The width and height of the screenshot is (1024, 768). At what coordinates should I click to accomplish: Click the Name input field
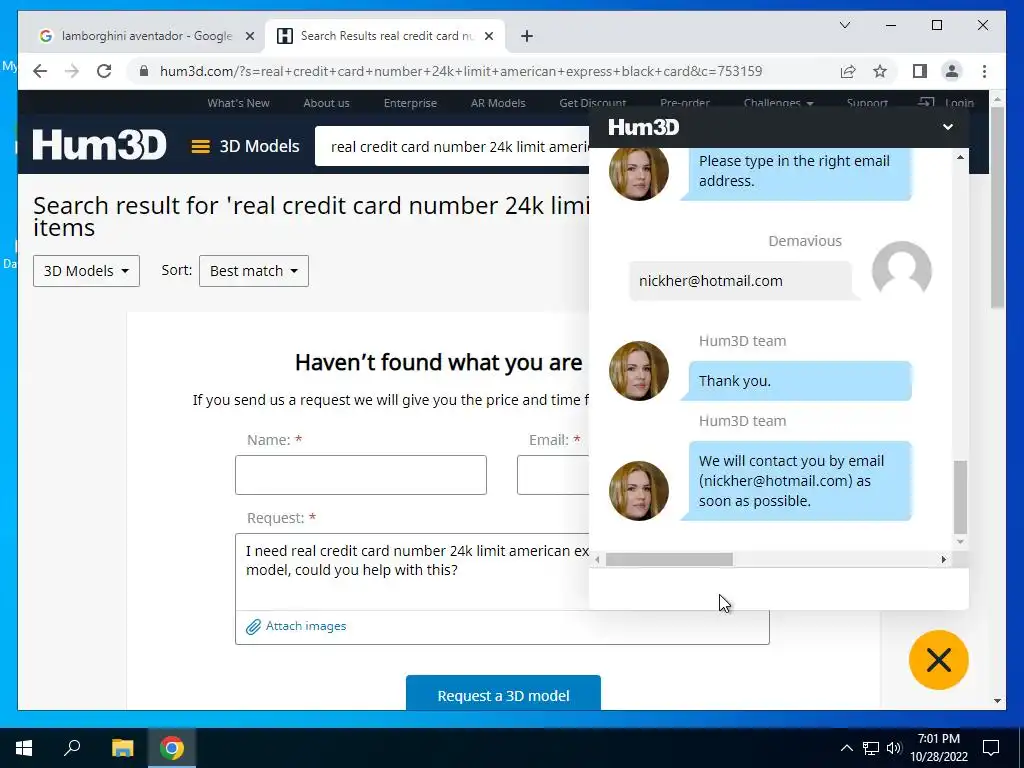coord(360,475)
